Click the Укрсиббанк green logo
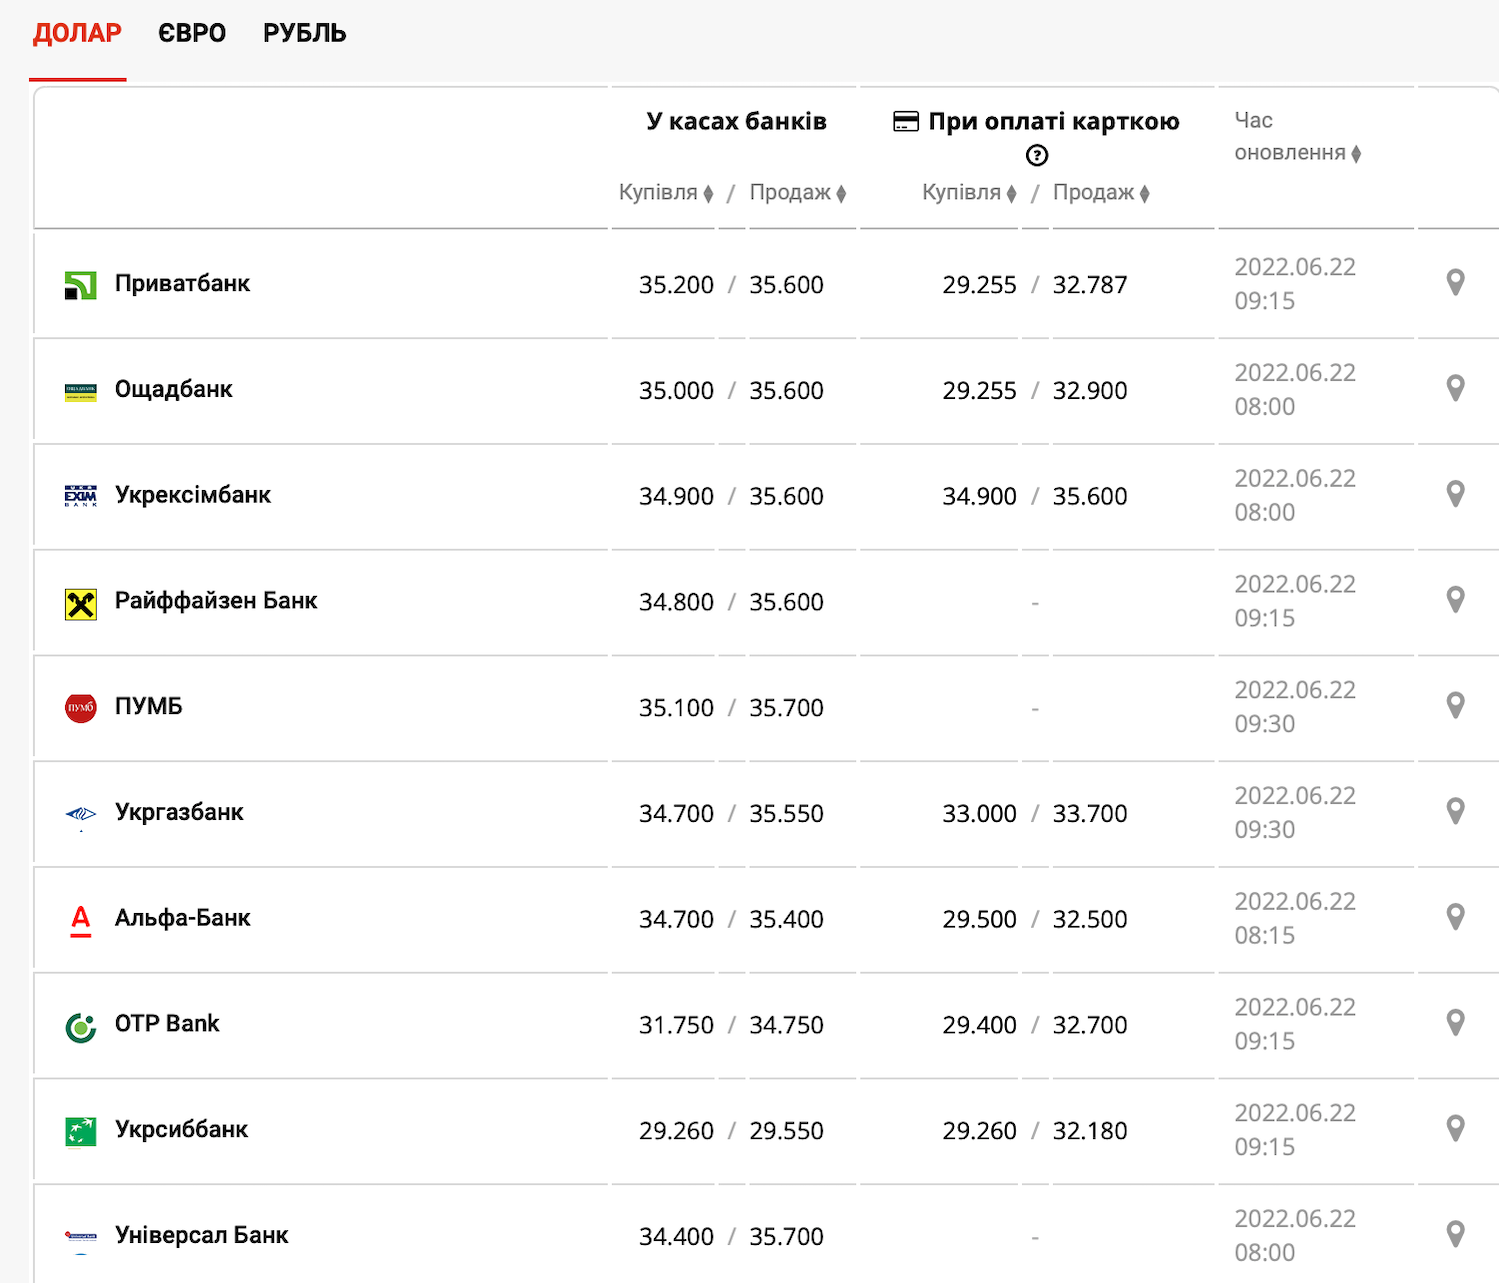 coord(80,1131)
